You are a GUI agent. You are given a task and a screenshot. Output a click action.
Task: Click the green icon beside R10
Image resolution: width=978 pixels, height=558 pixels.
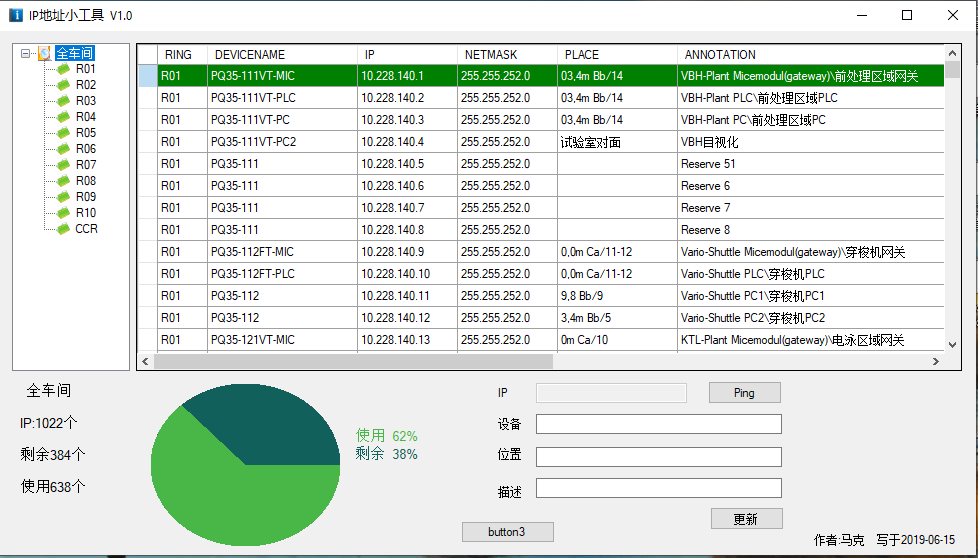(64, 213)
